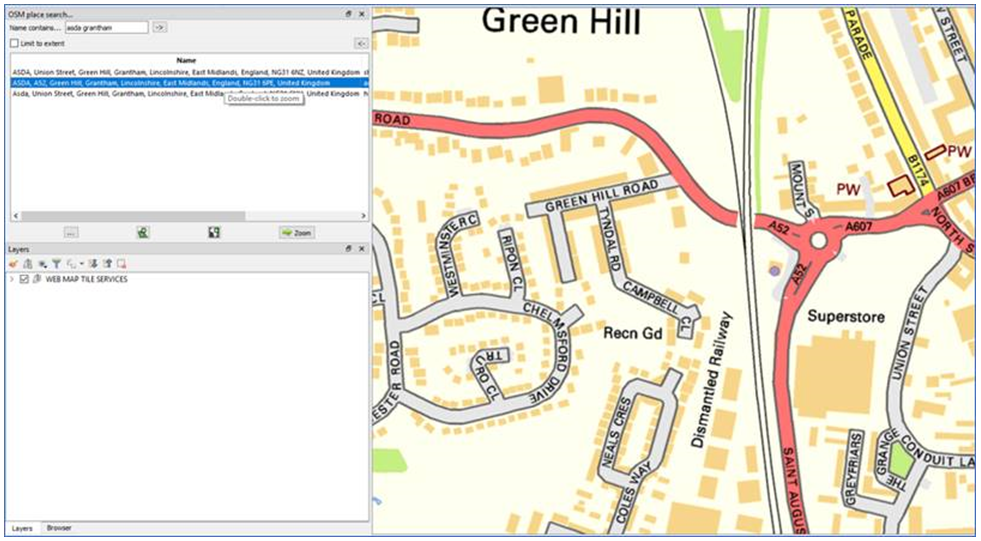Float the Layers panel
The image size is (981, 541).
[349, 249]
